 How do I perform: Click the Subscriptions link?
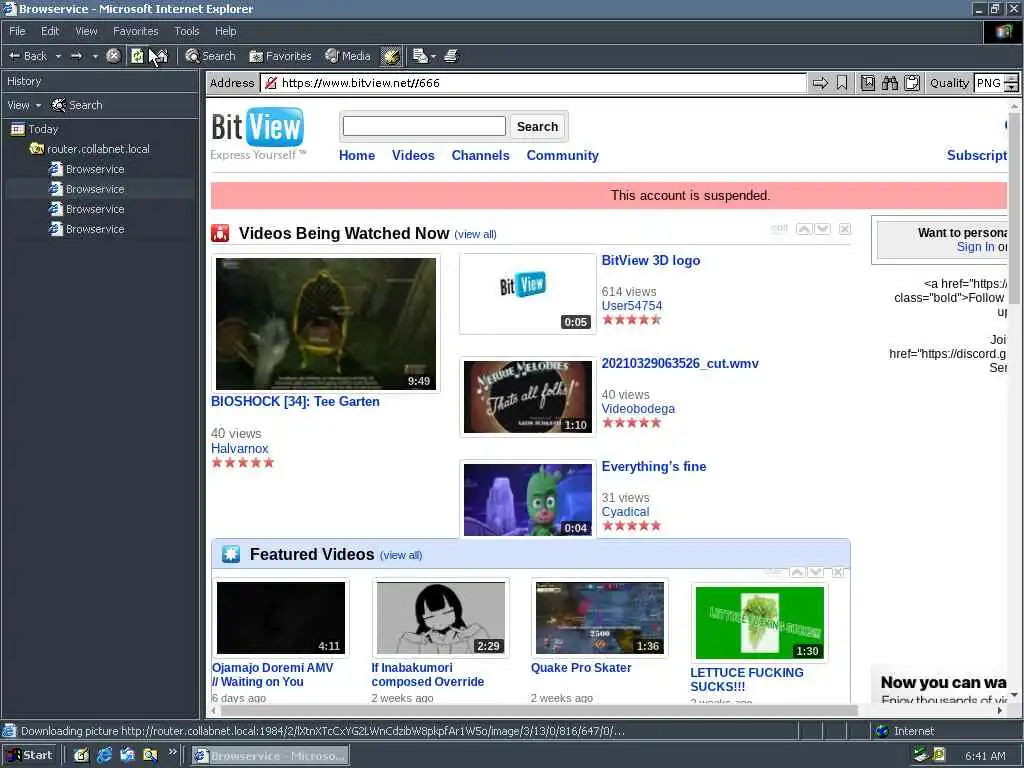(x=977, y=155)
